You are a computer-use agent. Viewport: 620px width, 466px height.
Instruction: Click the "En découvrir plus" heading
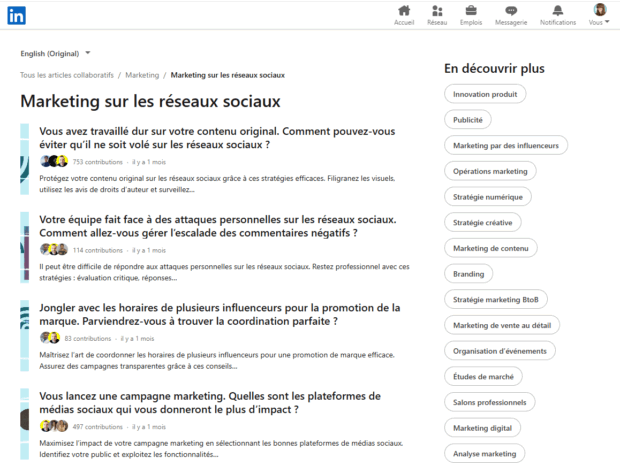coord(494,68)
